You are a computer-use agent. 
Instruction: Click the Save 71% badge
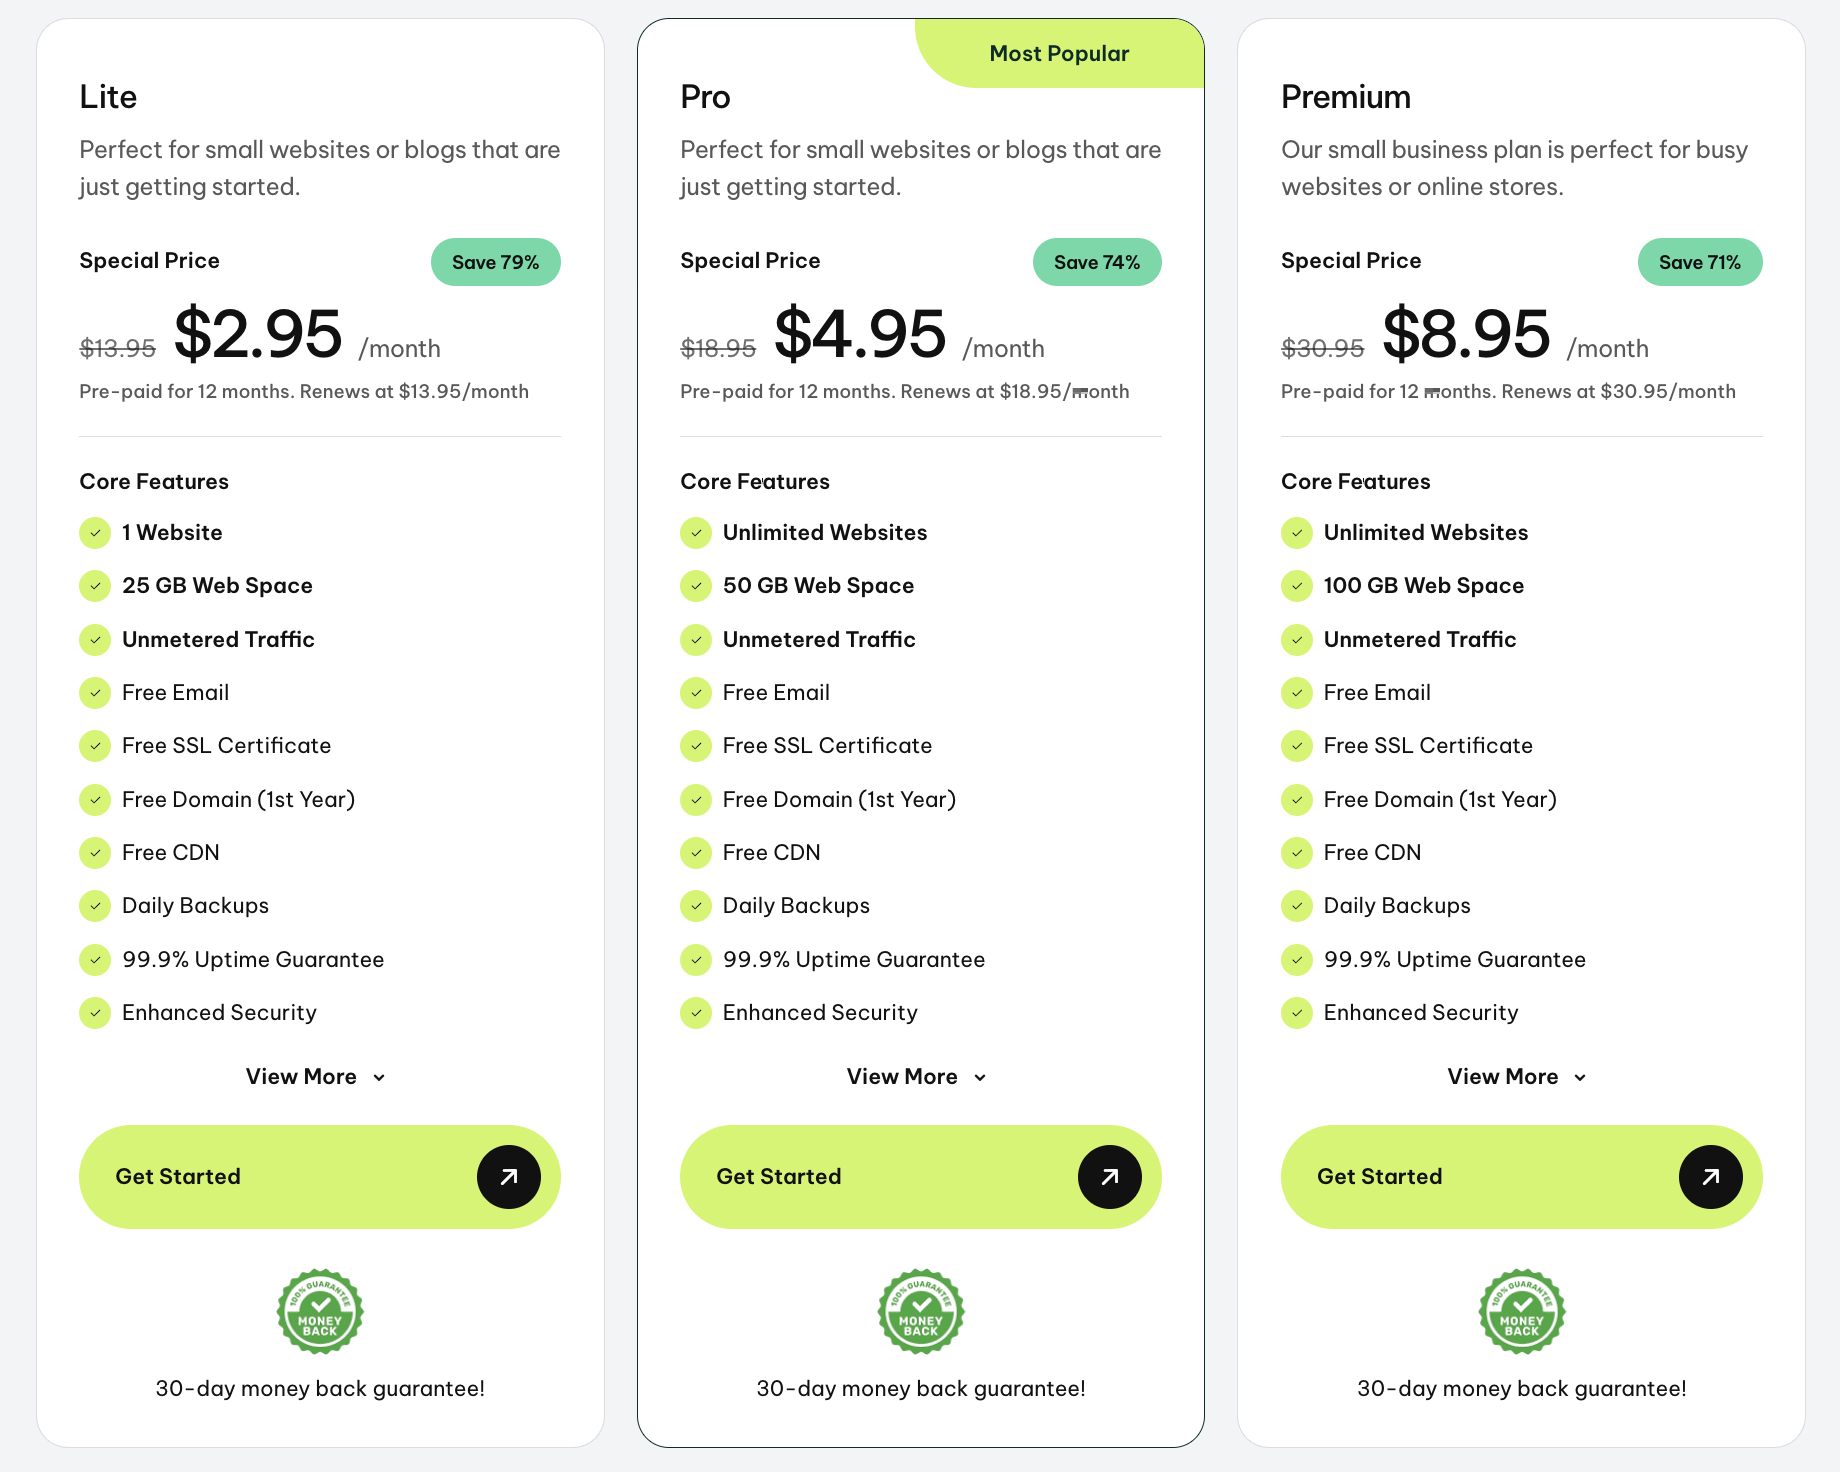[x=1700, y=262]
